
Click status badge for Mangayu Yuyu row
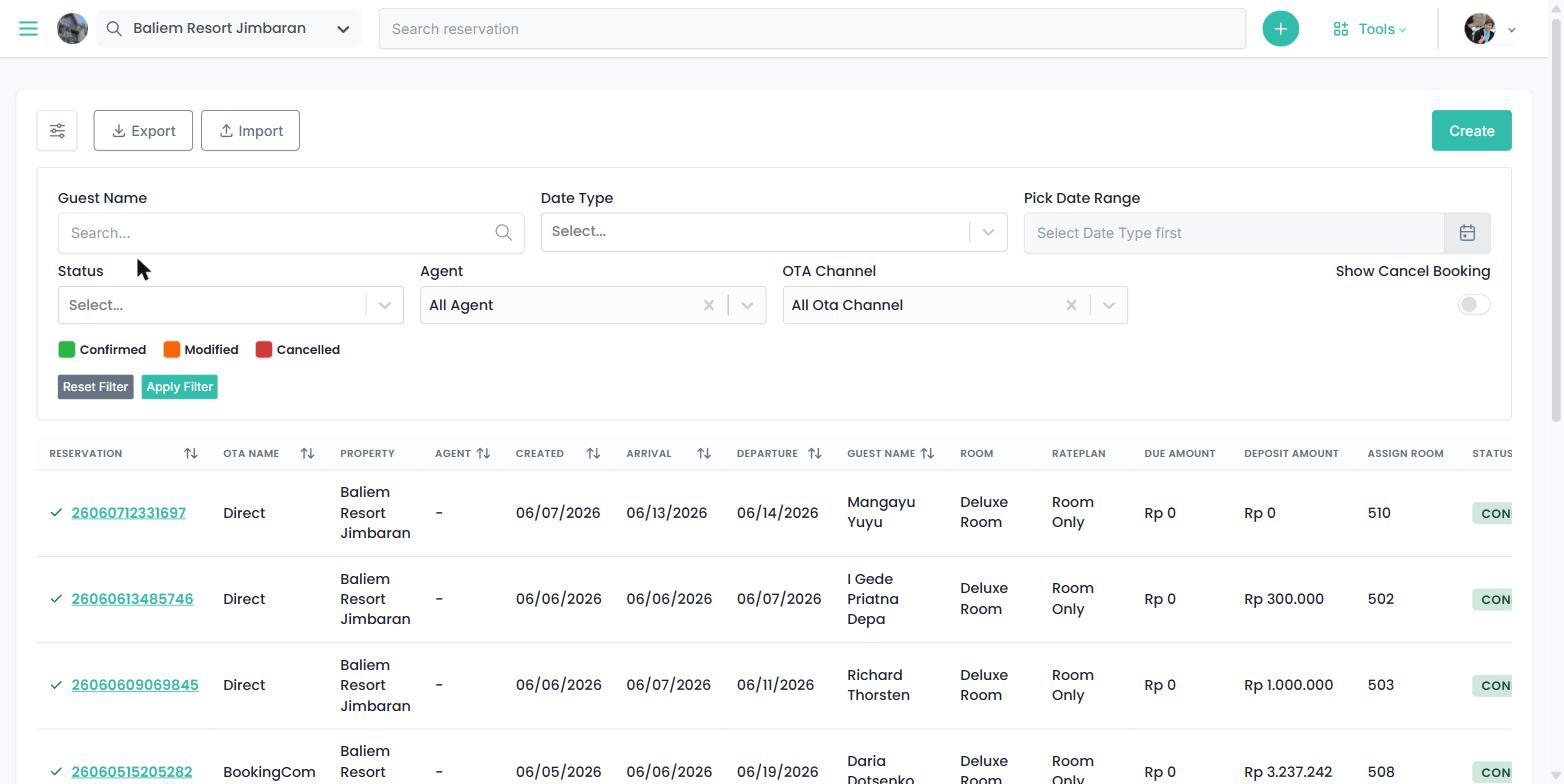(x=1491, y=514)
